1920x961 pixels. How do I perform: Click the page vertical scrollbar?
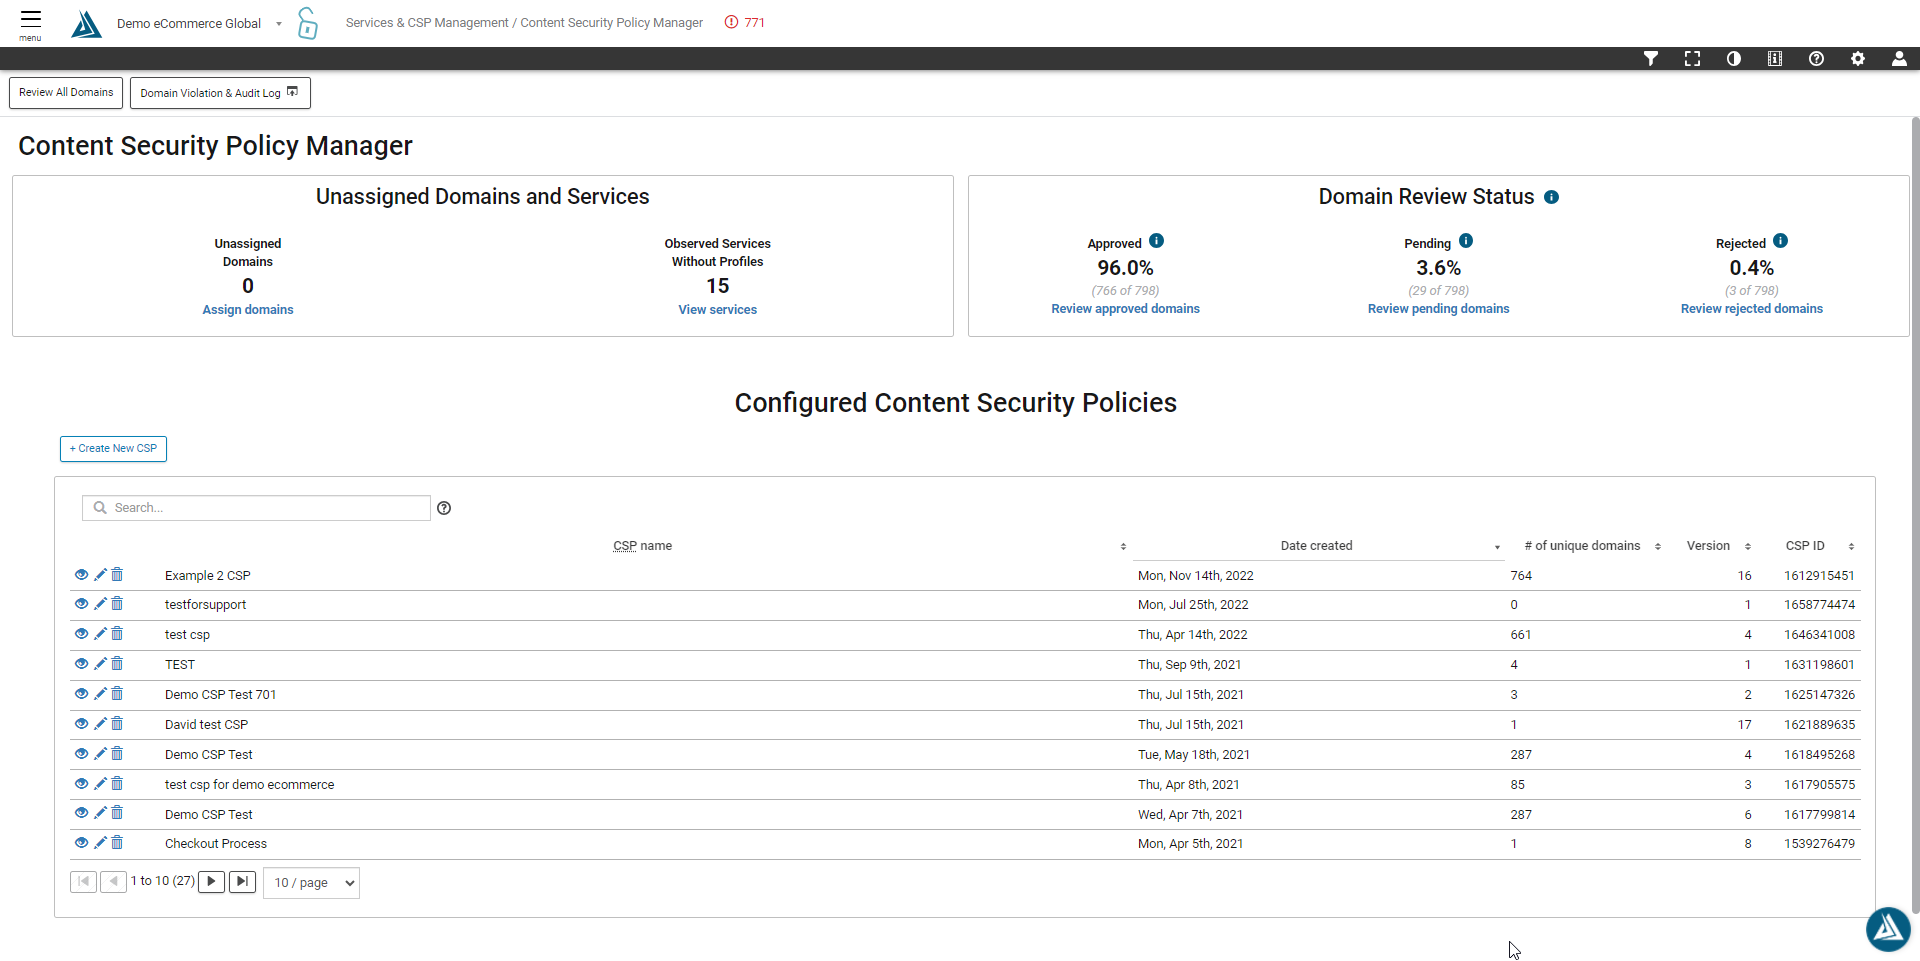(1915, 515)
